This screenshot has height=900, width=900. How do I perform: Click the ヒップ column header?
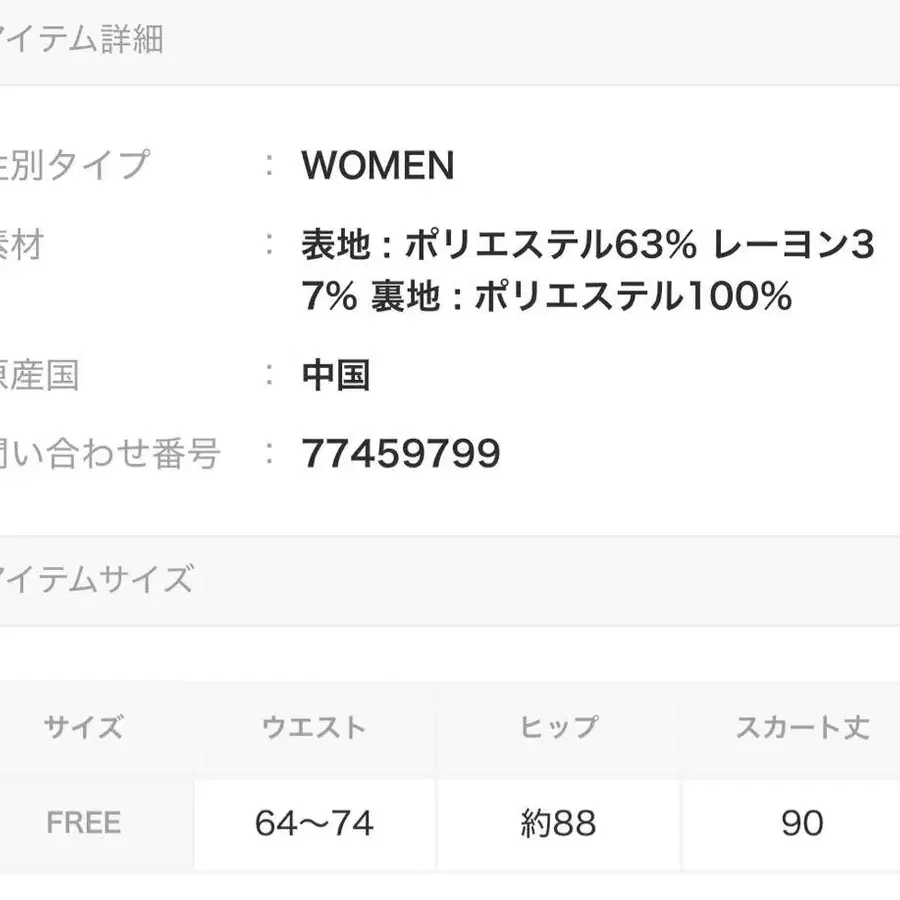(x=558, y=728)
